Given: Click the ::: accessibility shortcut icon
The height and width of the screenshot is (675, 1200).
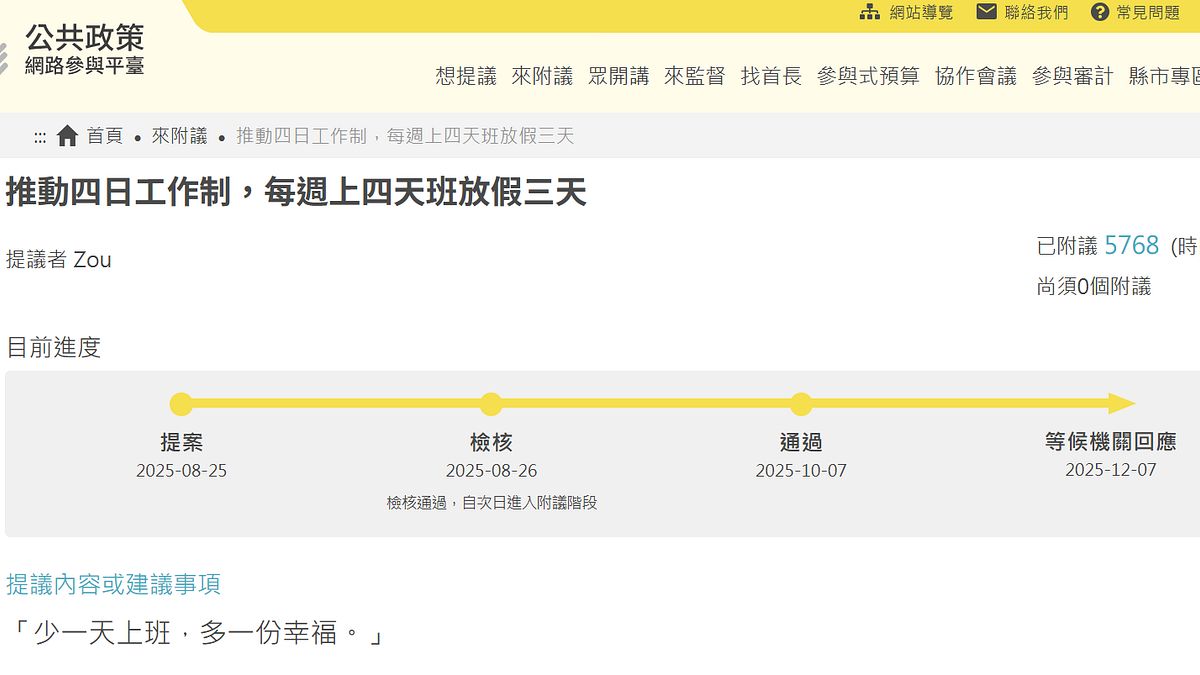Looking at the screenshot, I should pyautogui.click(x=40, y=135).
